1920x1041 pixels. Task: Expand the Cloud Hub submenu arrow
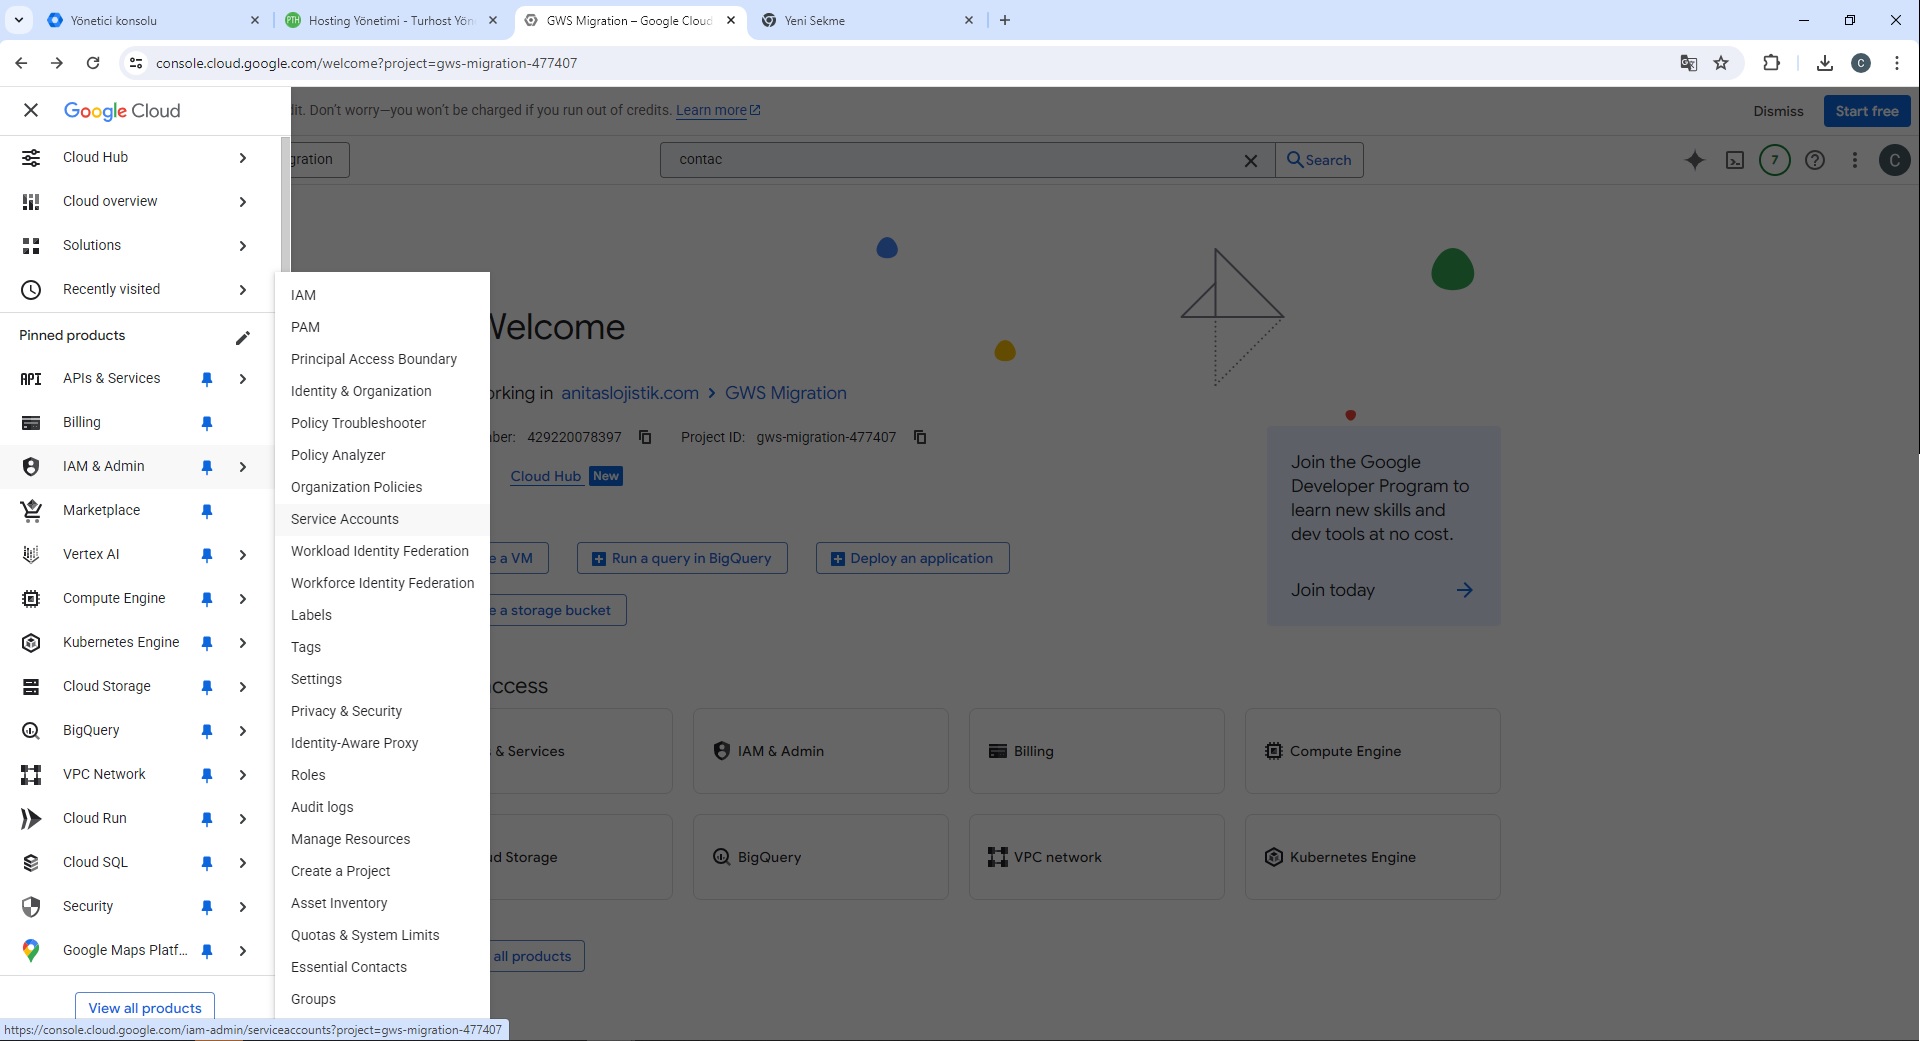point(242,158)
